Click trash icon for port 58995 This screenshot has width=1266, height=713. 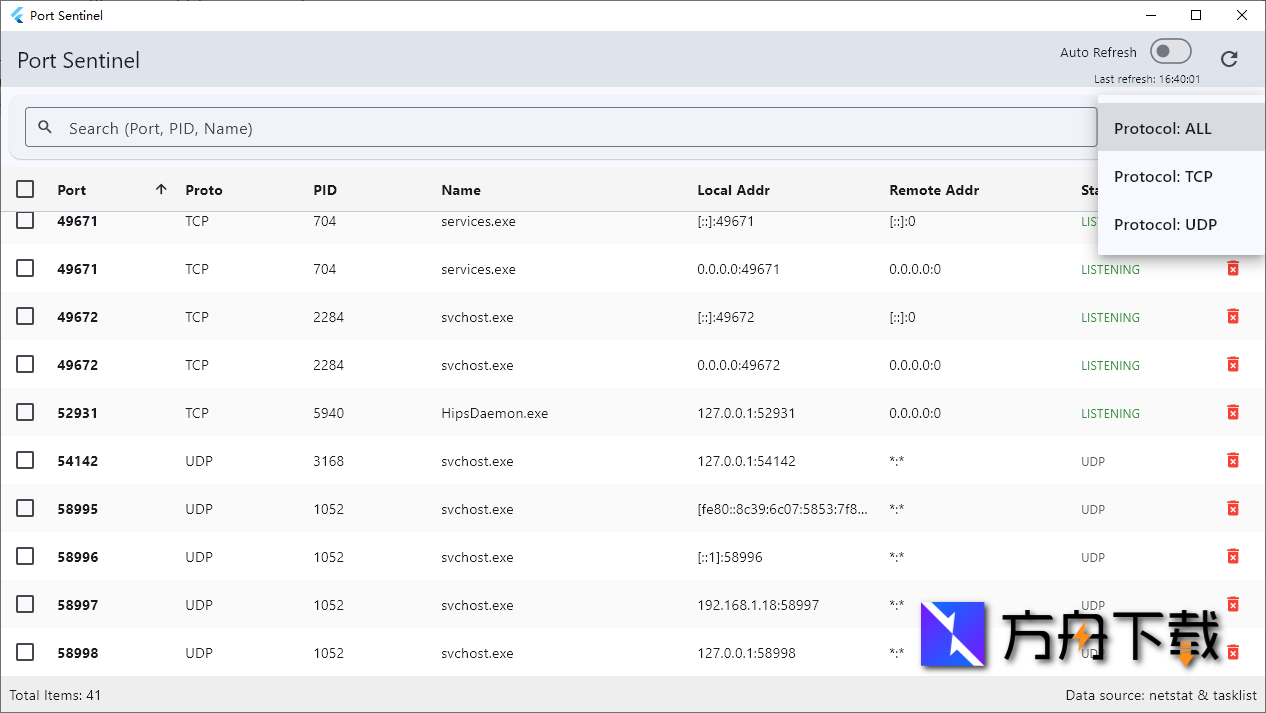(x=1233, y=509)
